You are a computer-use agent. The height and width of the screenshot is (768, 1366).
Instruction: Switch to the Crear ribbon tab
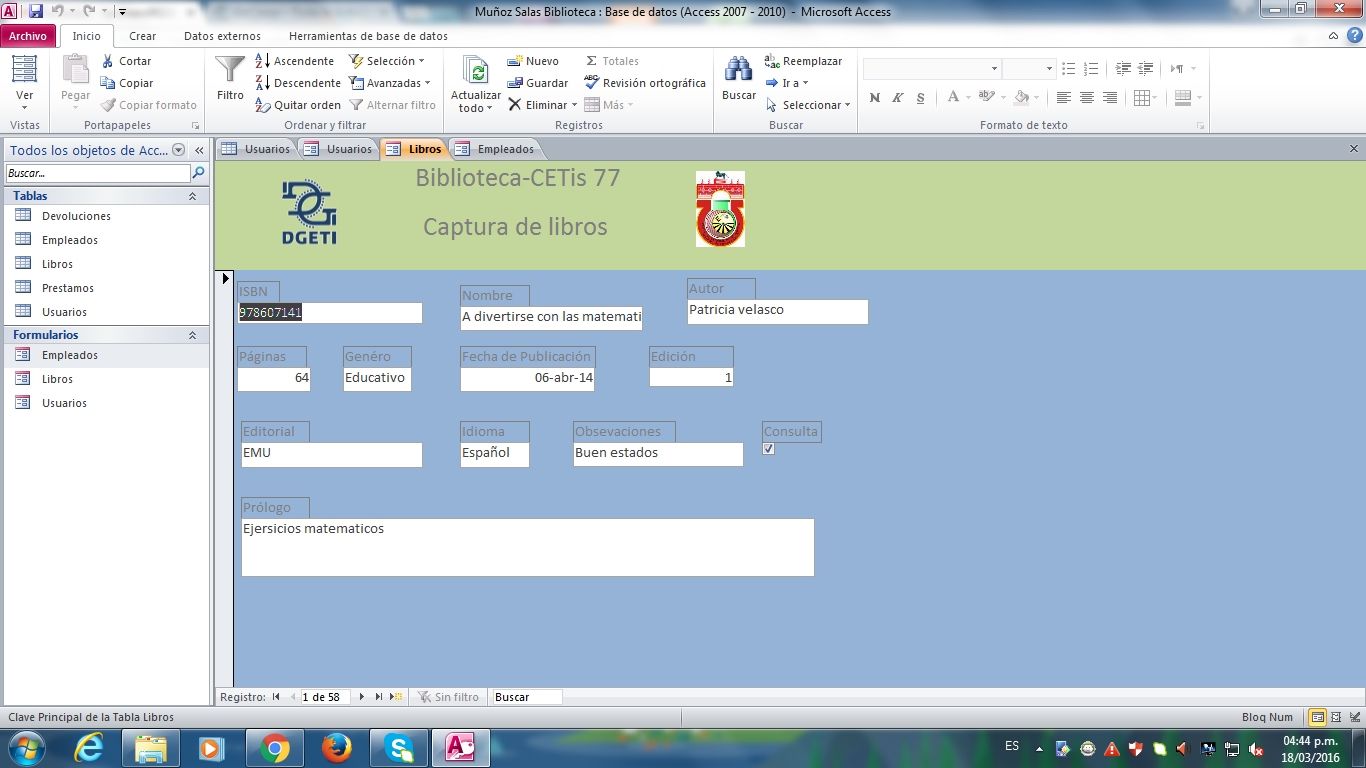(x=143, y=36)
